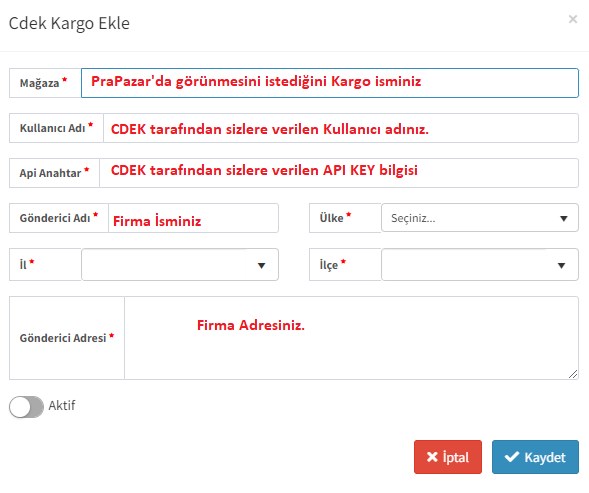Click the Gönderici Adı label
Image resolution: width=589 pixels, height=493 pixels.
[x=55, y=218]
